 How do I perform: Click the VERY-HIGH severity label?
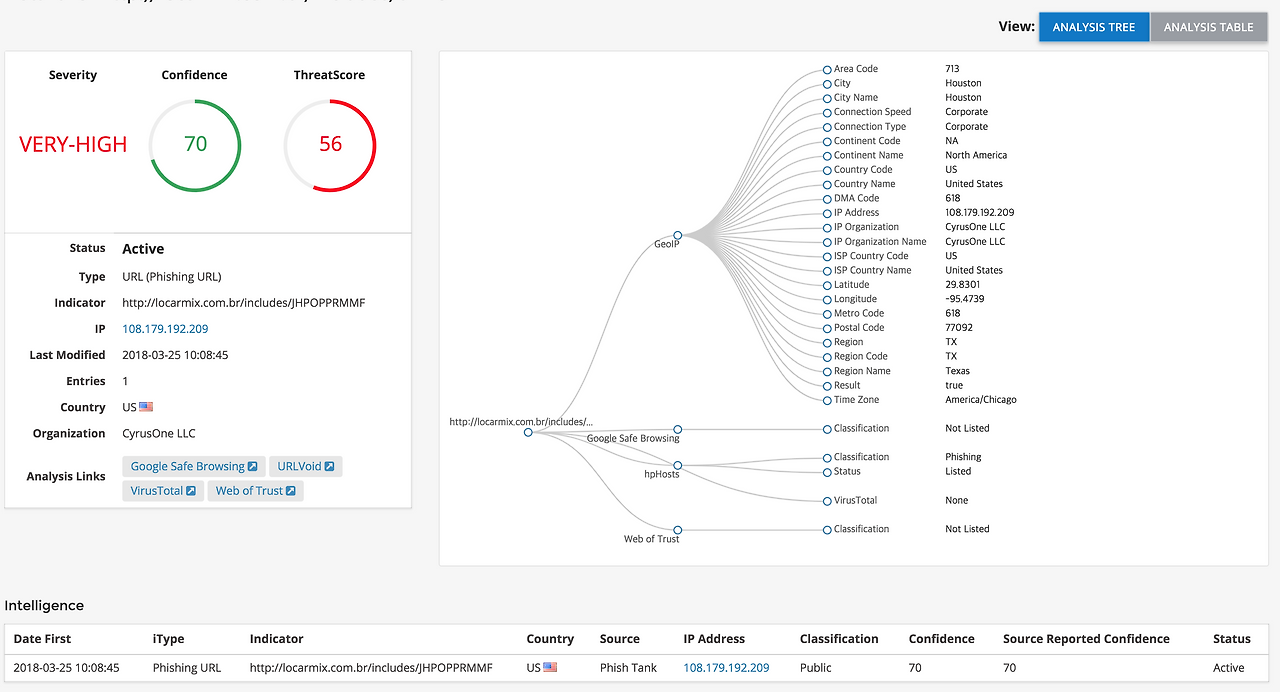73,144
